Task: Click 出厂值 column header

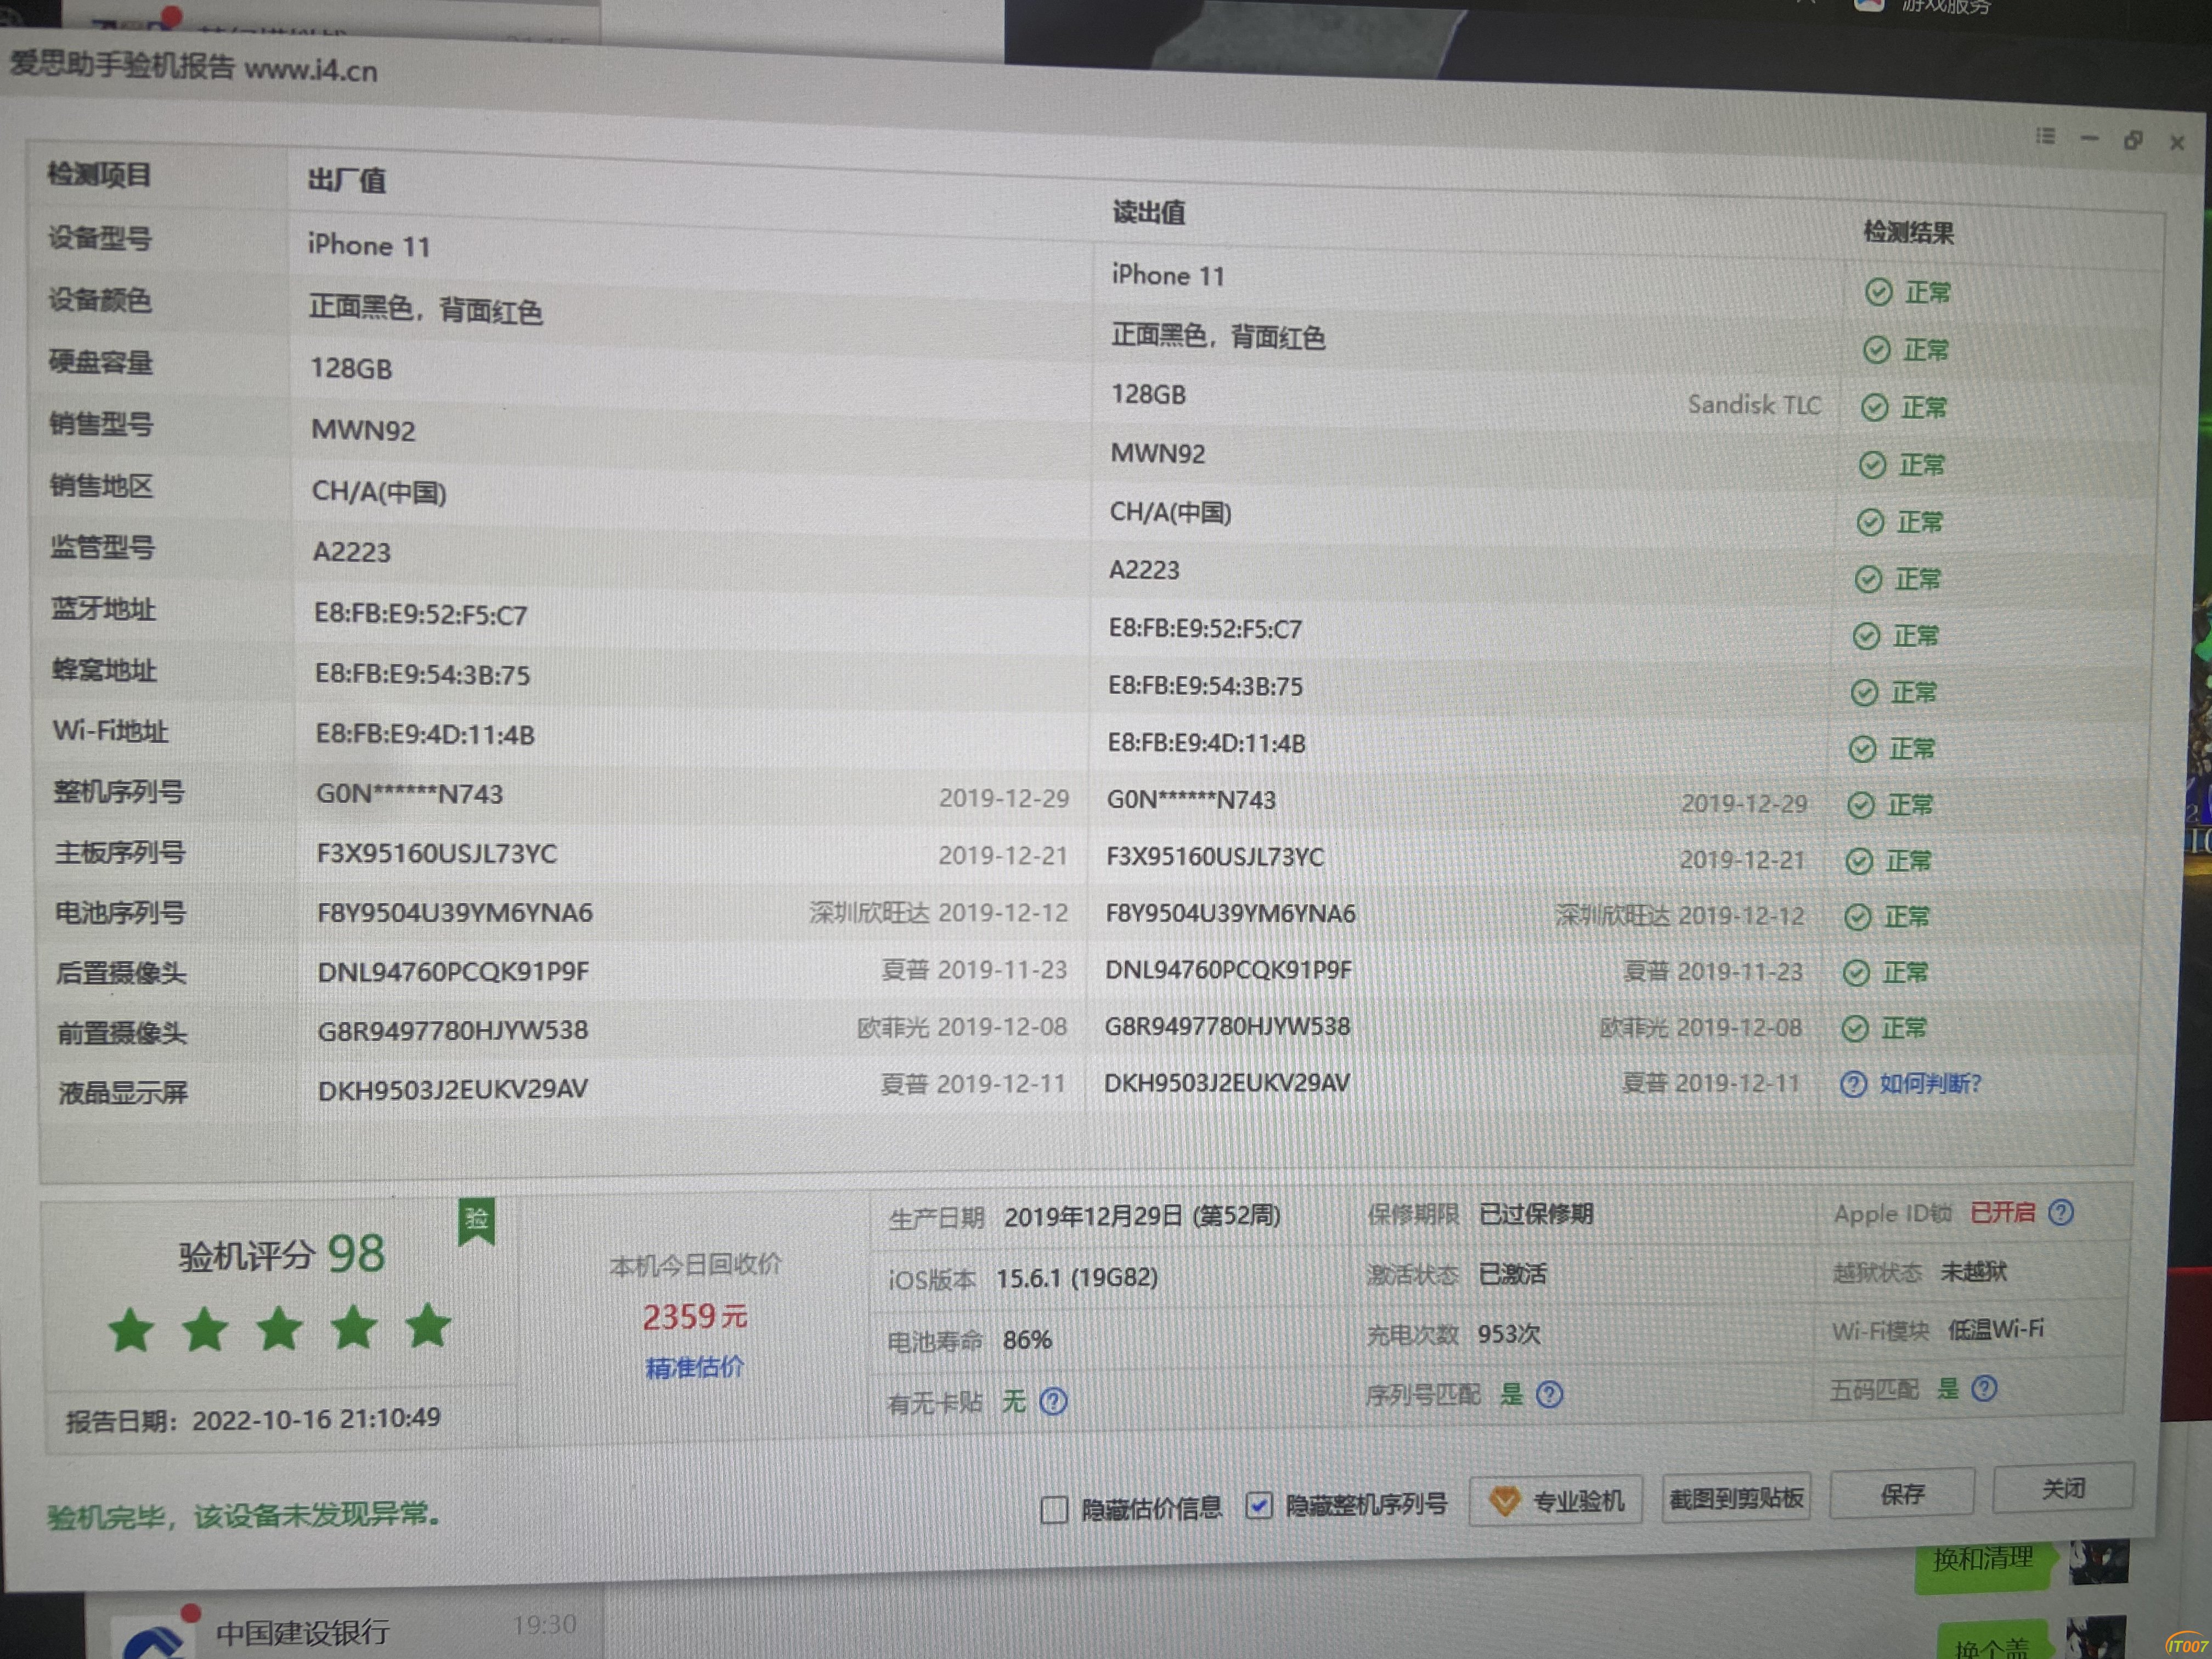Action: click(x=346, y=180)
